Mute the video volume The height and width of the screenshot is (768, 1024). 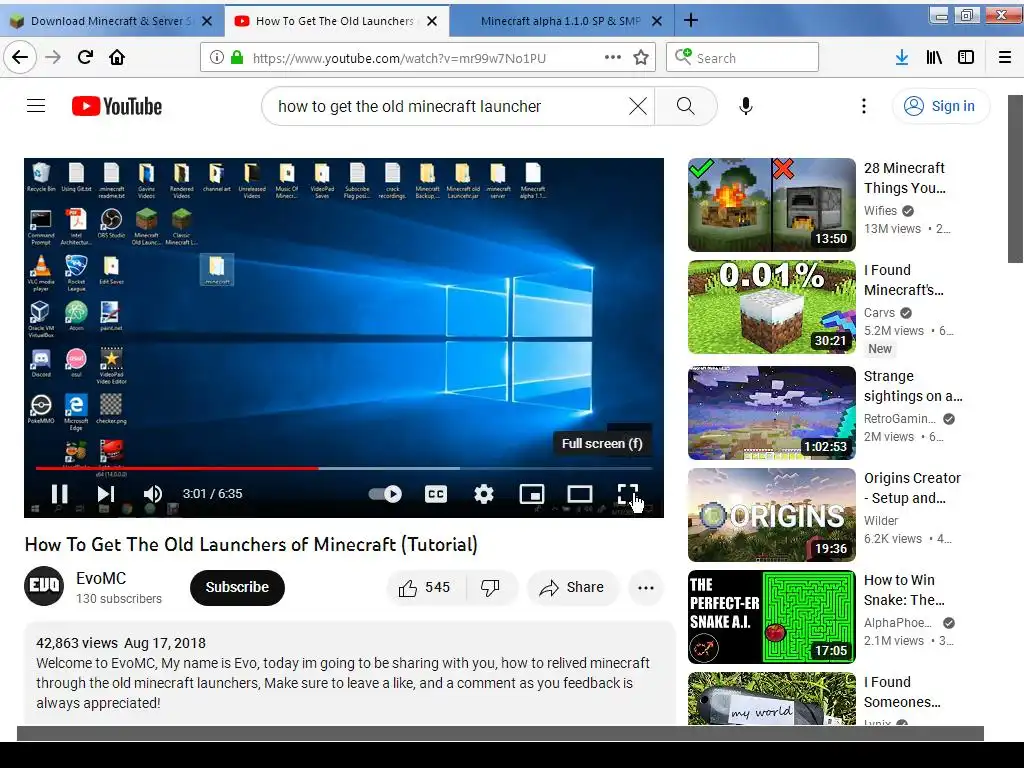pos(152,494)
